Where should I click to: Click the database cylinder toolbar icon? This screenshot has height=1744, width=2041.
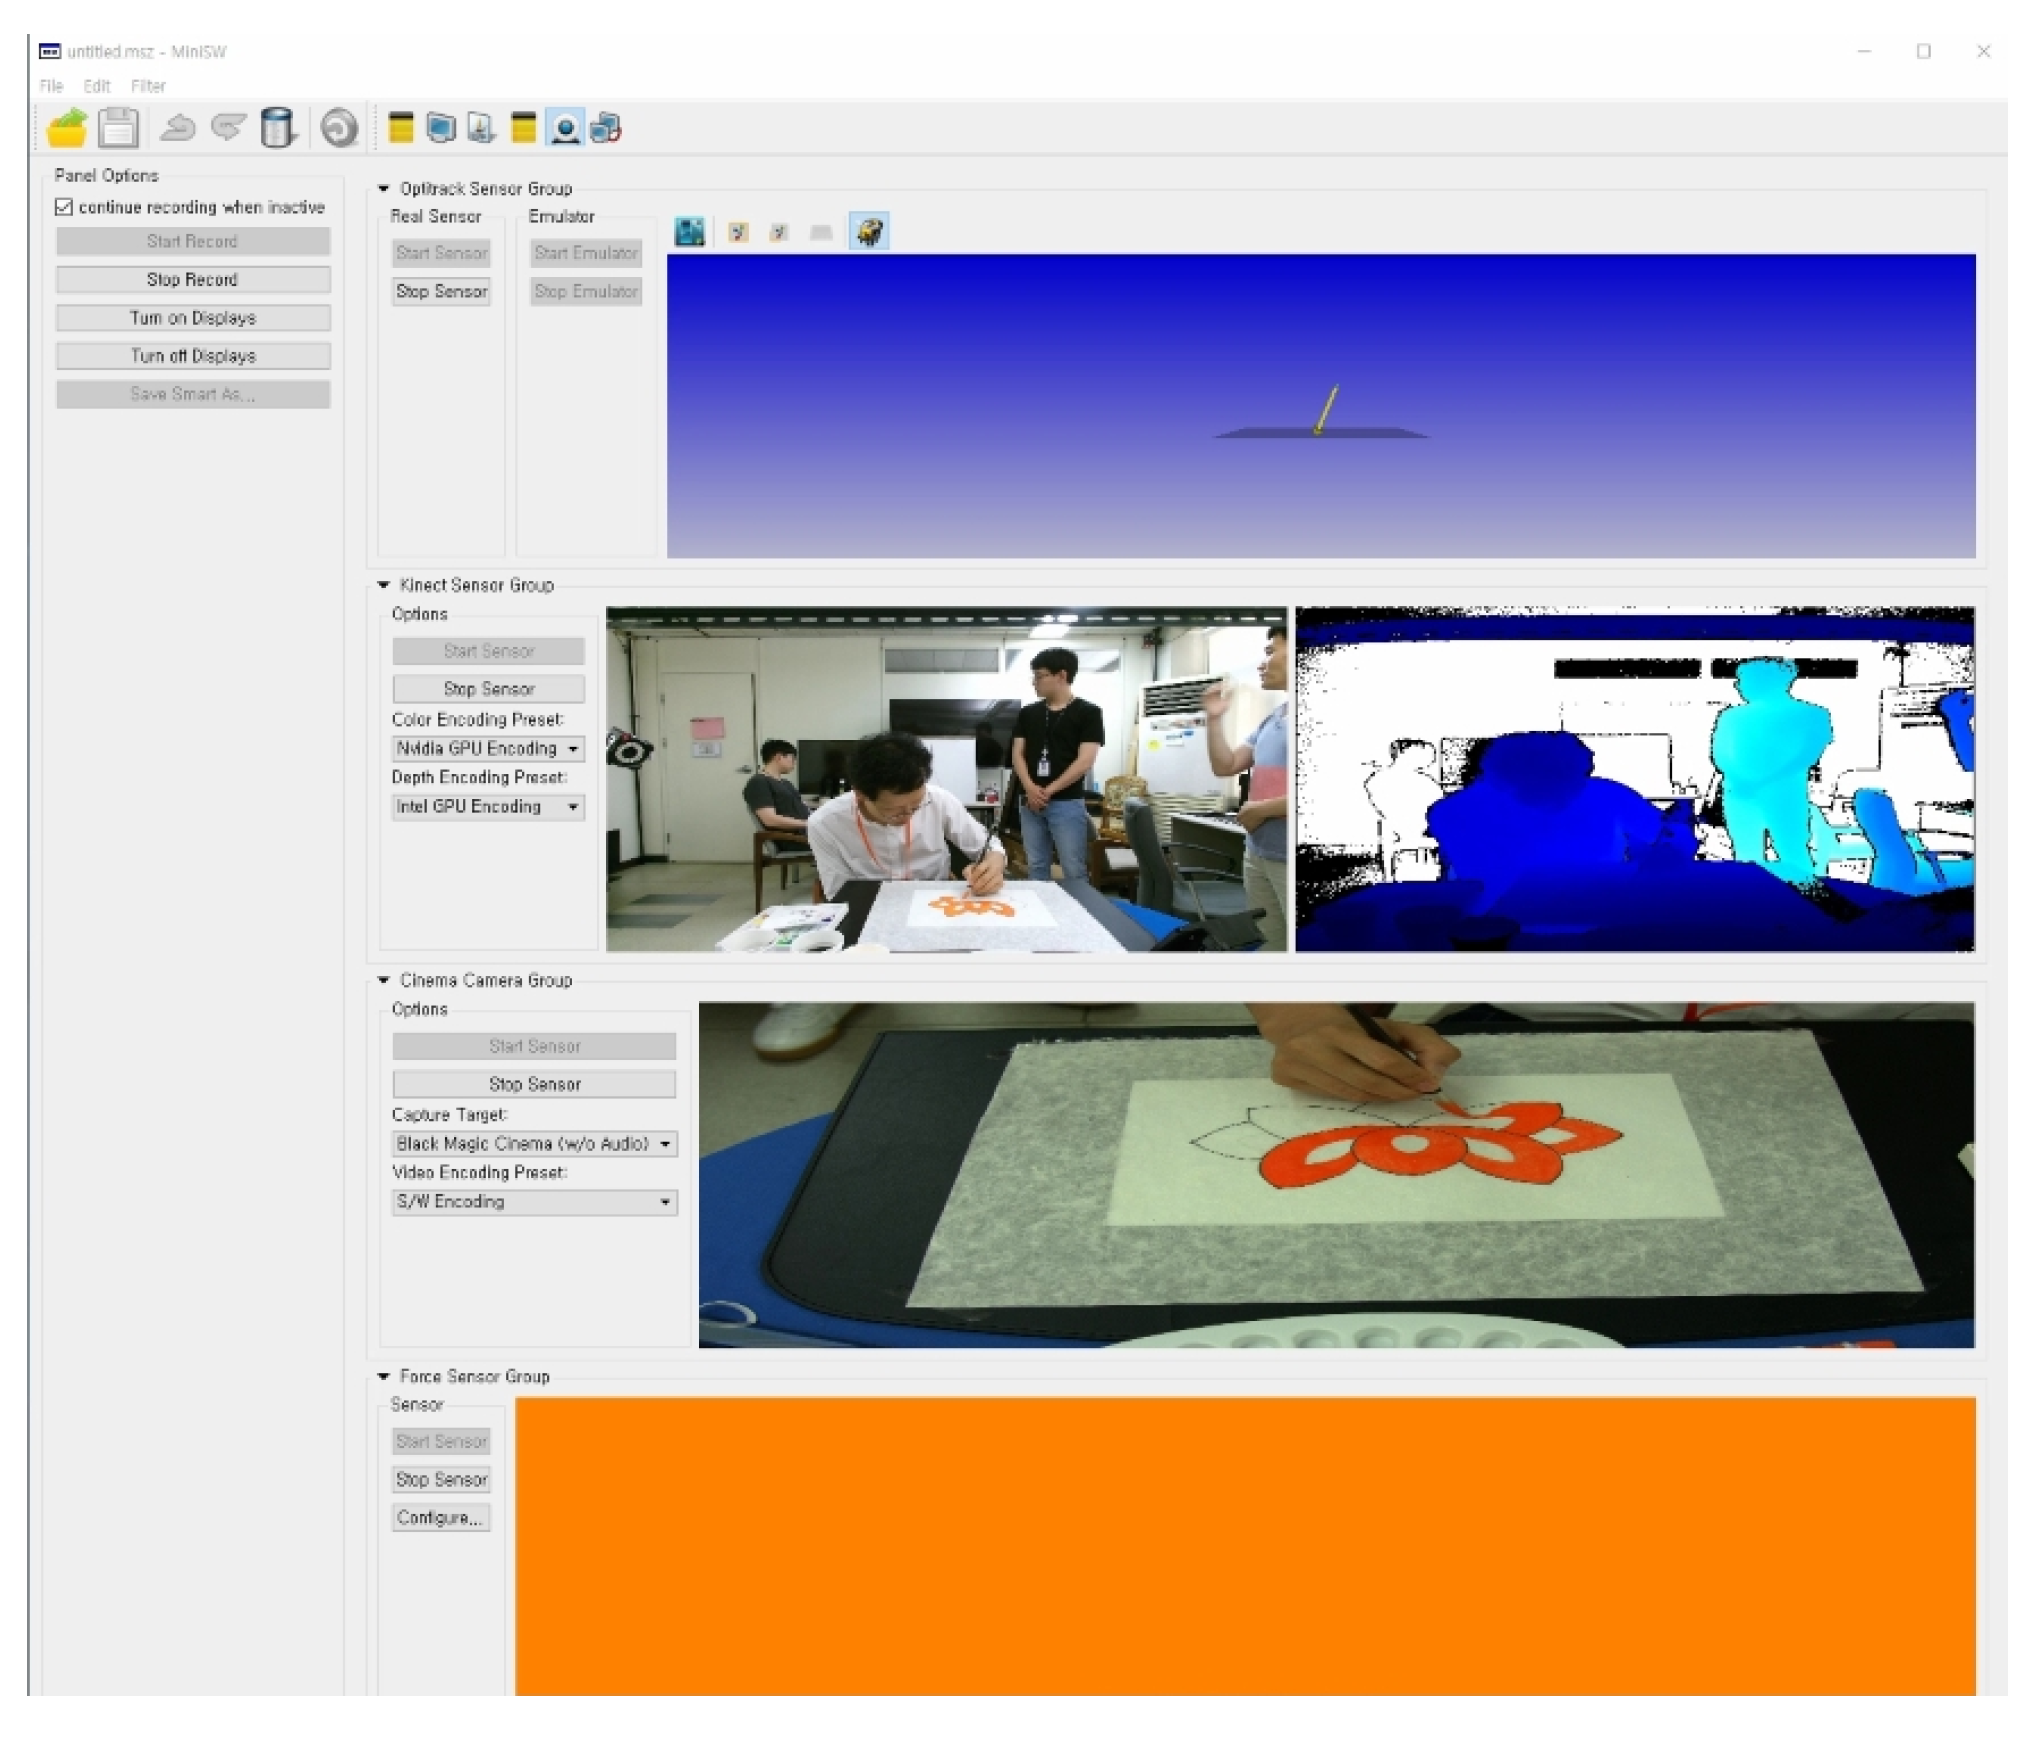277,128
